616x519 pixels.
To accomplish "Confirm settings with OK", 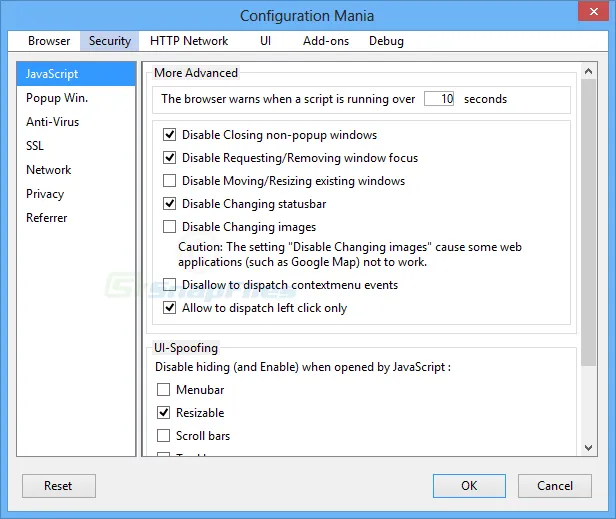I will 469,486.
